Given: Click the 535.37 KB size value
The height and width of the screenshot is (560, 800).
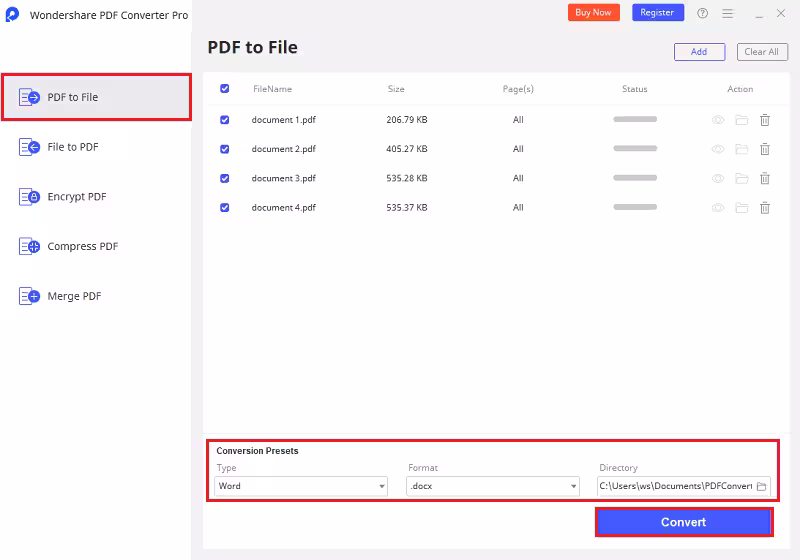Looking at the screenshot, I should (407, 208).
